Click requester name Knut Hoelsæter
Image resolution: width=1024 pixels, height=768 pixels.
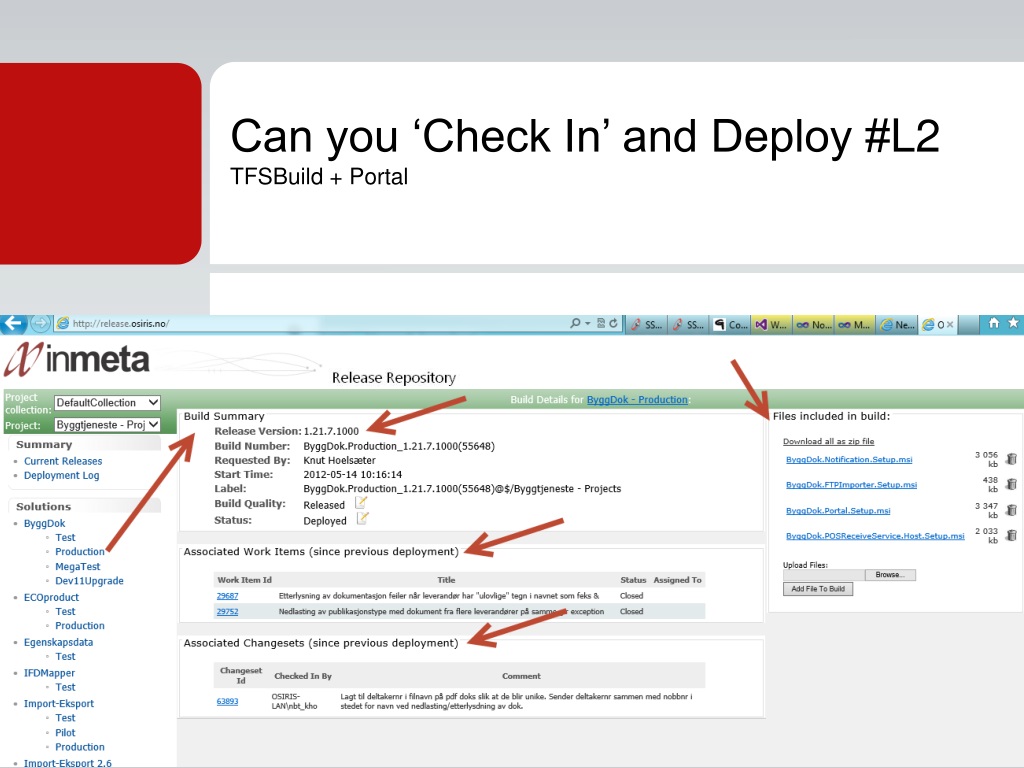click(339, 460)
